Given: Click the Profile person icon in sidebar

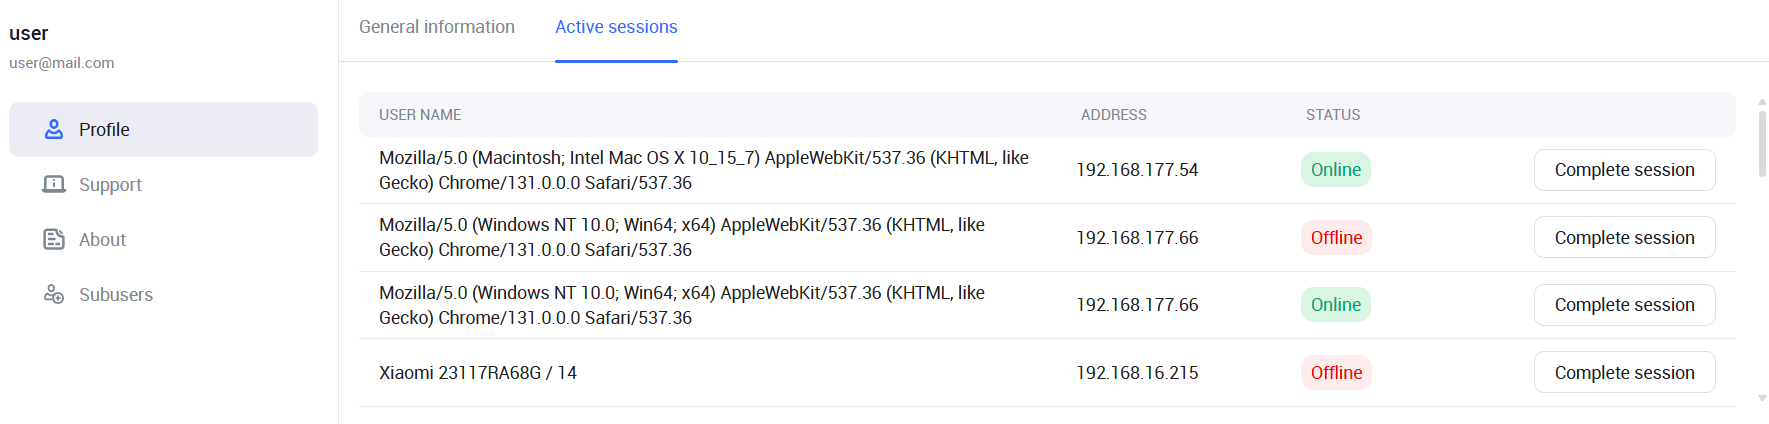Looking at the screenshot, I should click(x=54, y=129).
